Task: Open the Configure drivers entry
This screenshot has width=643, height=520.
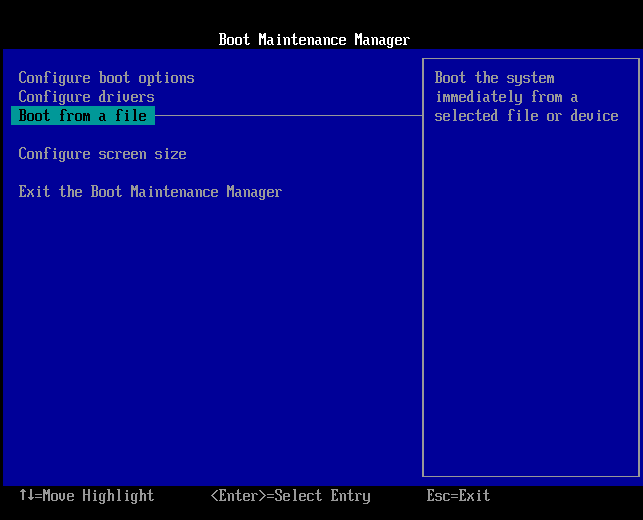Action: pos(86,97)
